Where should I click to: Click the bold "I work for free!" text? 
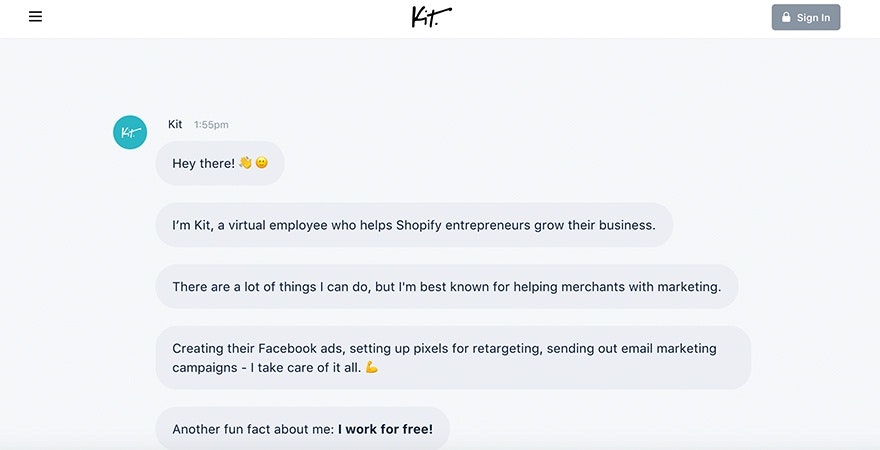click(x=385, y=429)
